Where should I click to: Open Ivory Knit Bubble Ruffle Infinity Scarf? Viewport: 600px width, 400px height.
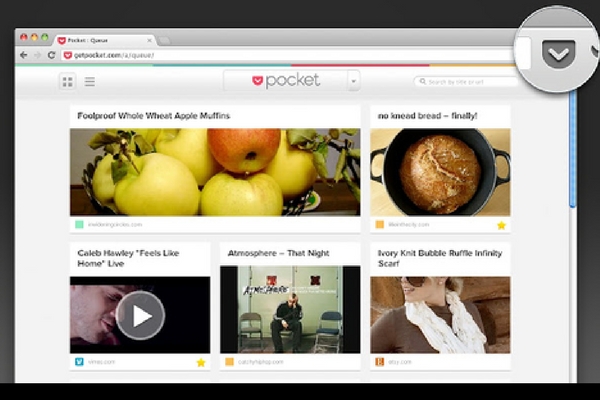(x=440, y=258)
